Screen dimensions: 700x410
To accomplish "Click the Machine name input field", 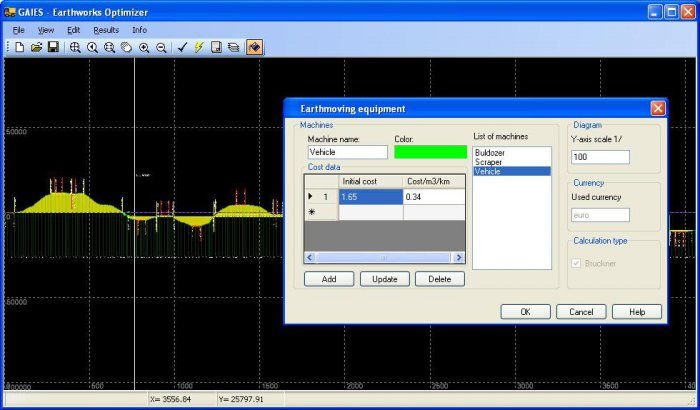I will 348,152.
